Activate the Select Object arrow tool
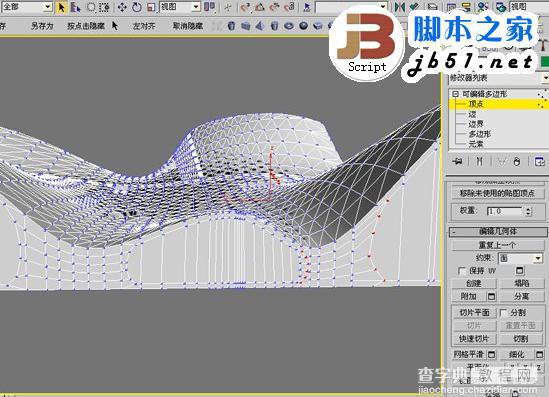Screen dimensions: 549x397 click(61, 7)
